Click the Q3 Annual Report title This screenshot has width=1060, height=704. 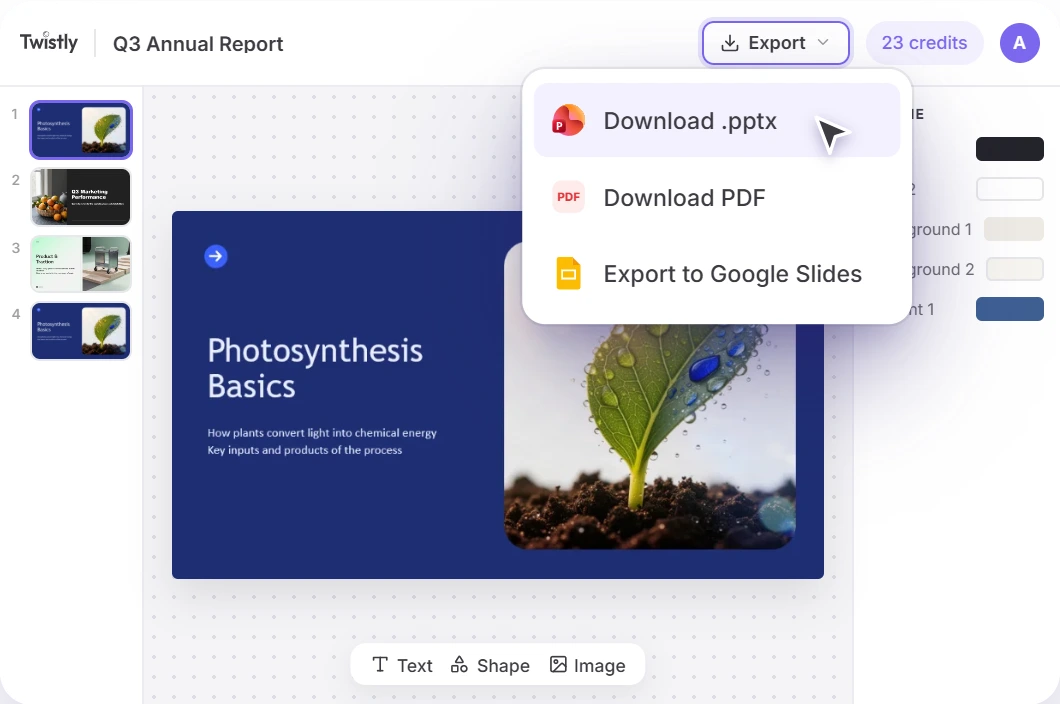point(197,43)
